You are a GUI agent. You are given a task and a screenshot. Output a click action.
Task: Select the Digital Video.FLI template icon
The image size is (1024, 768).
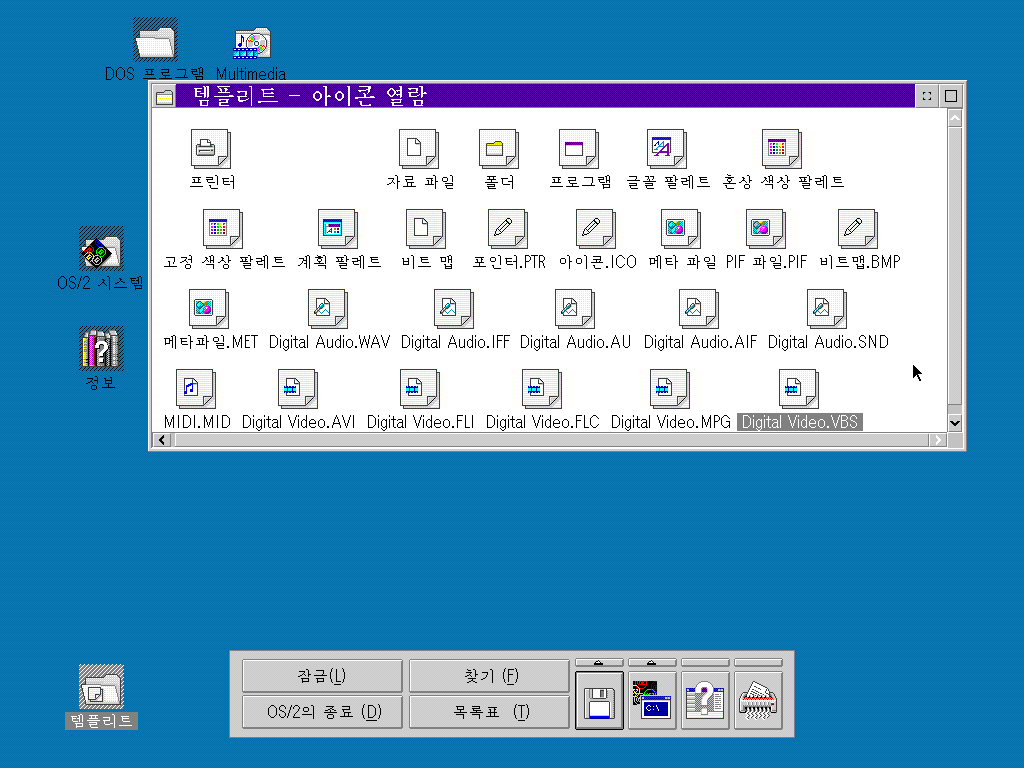tap(419, 389)
